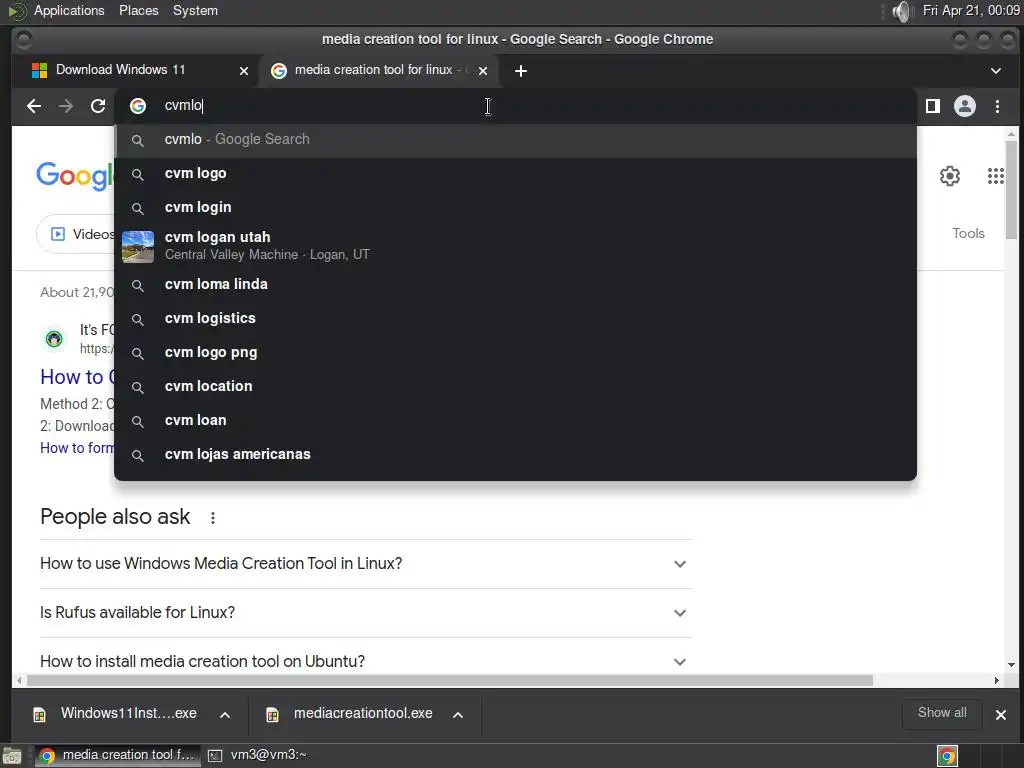The image size is (1024, 768).
Task: Close the downloads bar
Action: [1000, 714]
